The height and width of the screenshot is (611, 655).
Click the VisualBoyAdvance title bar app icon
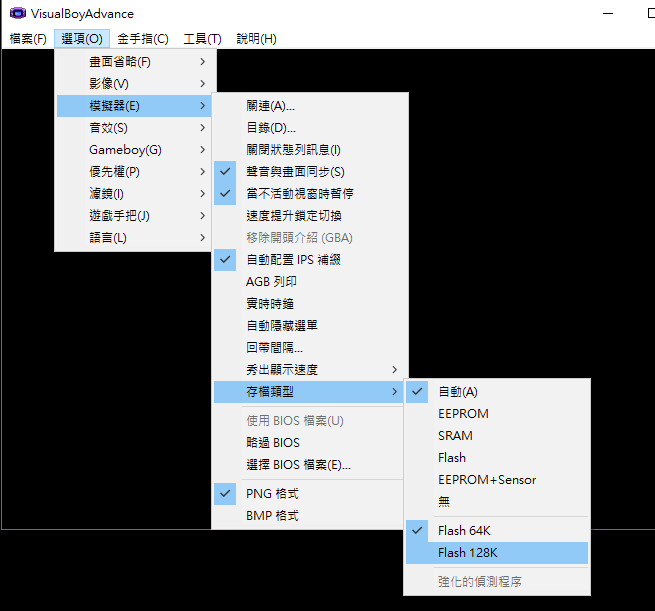tap(18, 13)
